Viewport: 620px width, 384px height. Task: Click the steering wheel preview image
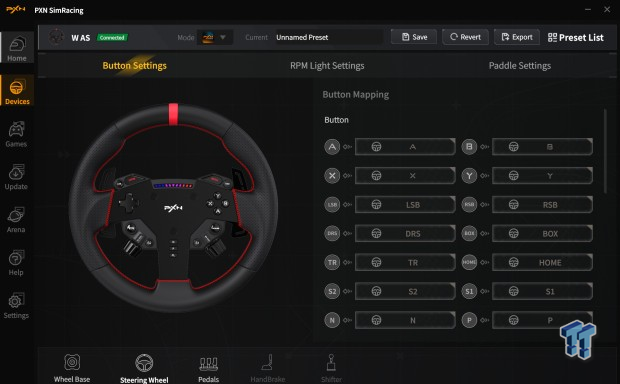point(173,207)
